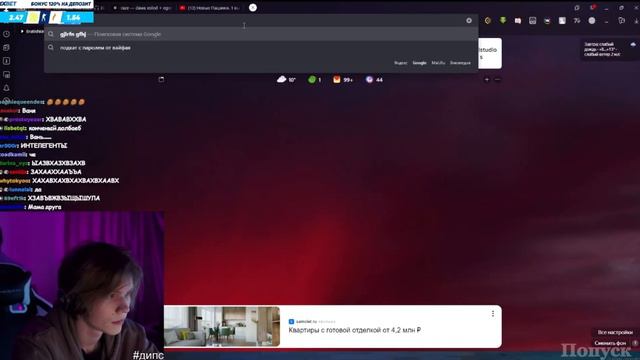Click 'Сменить фон' to change background
The height and width of the screenshot is (360, 640).
pyautogui.click(x=610, y=343)
